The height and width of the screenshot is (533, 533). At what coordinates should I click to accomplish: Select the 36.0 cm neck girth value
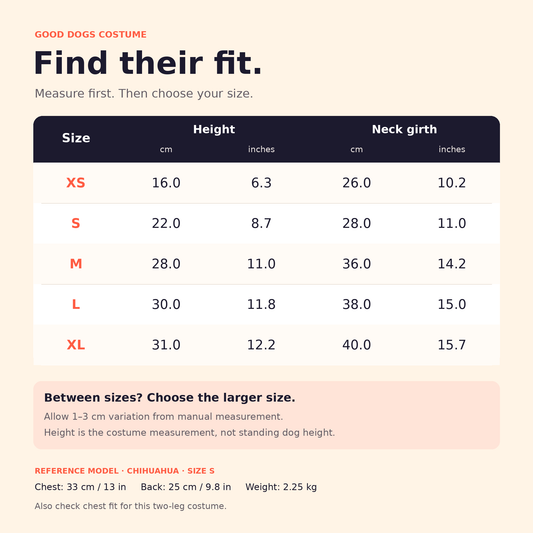(357, 264)
